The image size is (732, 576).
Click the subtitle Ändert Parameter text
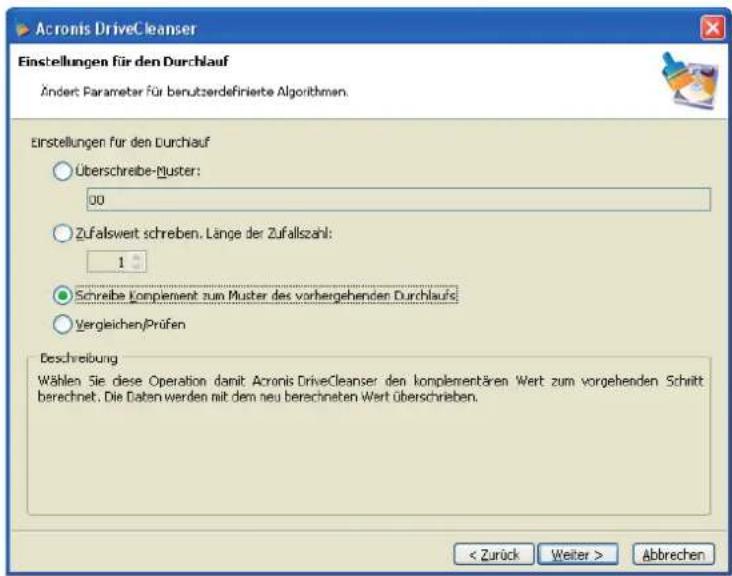click(x=194, y=91)
